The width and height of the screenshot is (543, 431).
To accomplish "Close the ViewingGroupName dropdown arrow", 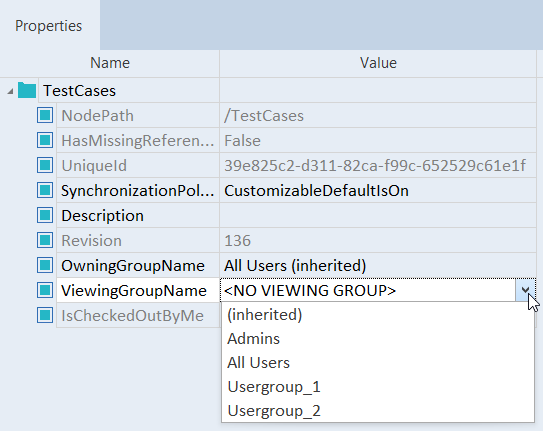I will (x=525, y=290).
